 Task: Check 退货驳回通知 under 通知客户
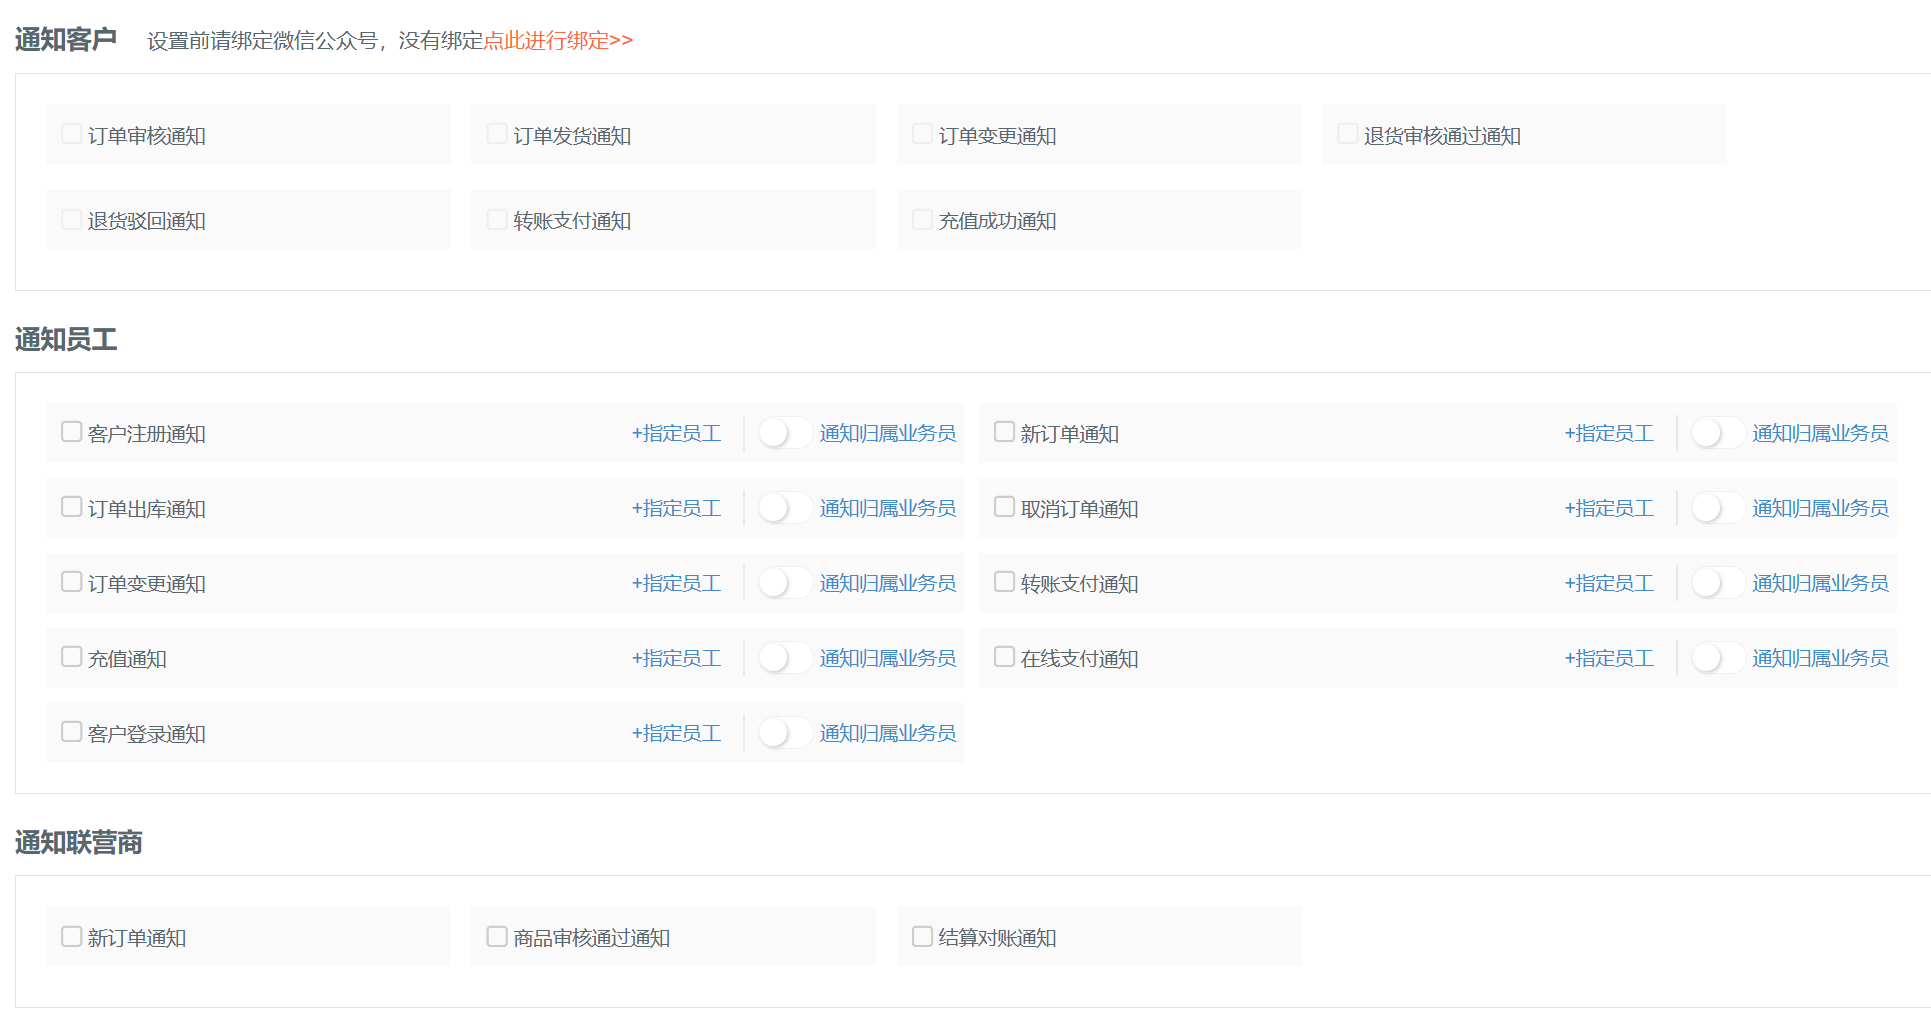pos(72,219)
